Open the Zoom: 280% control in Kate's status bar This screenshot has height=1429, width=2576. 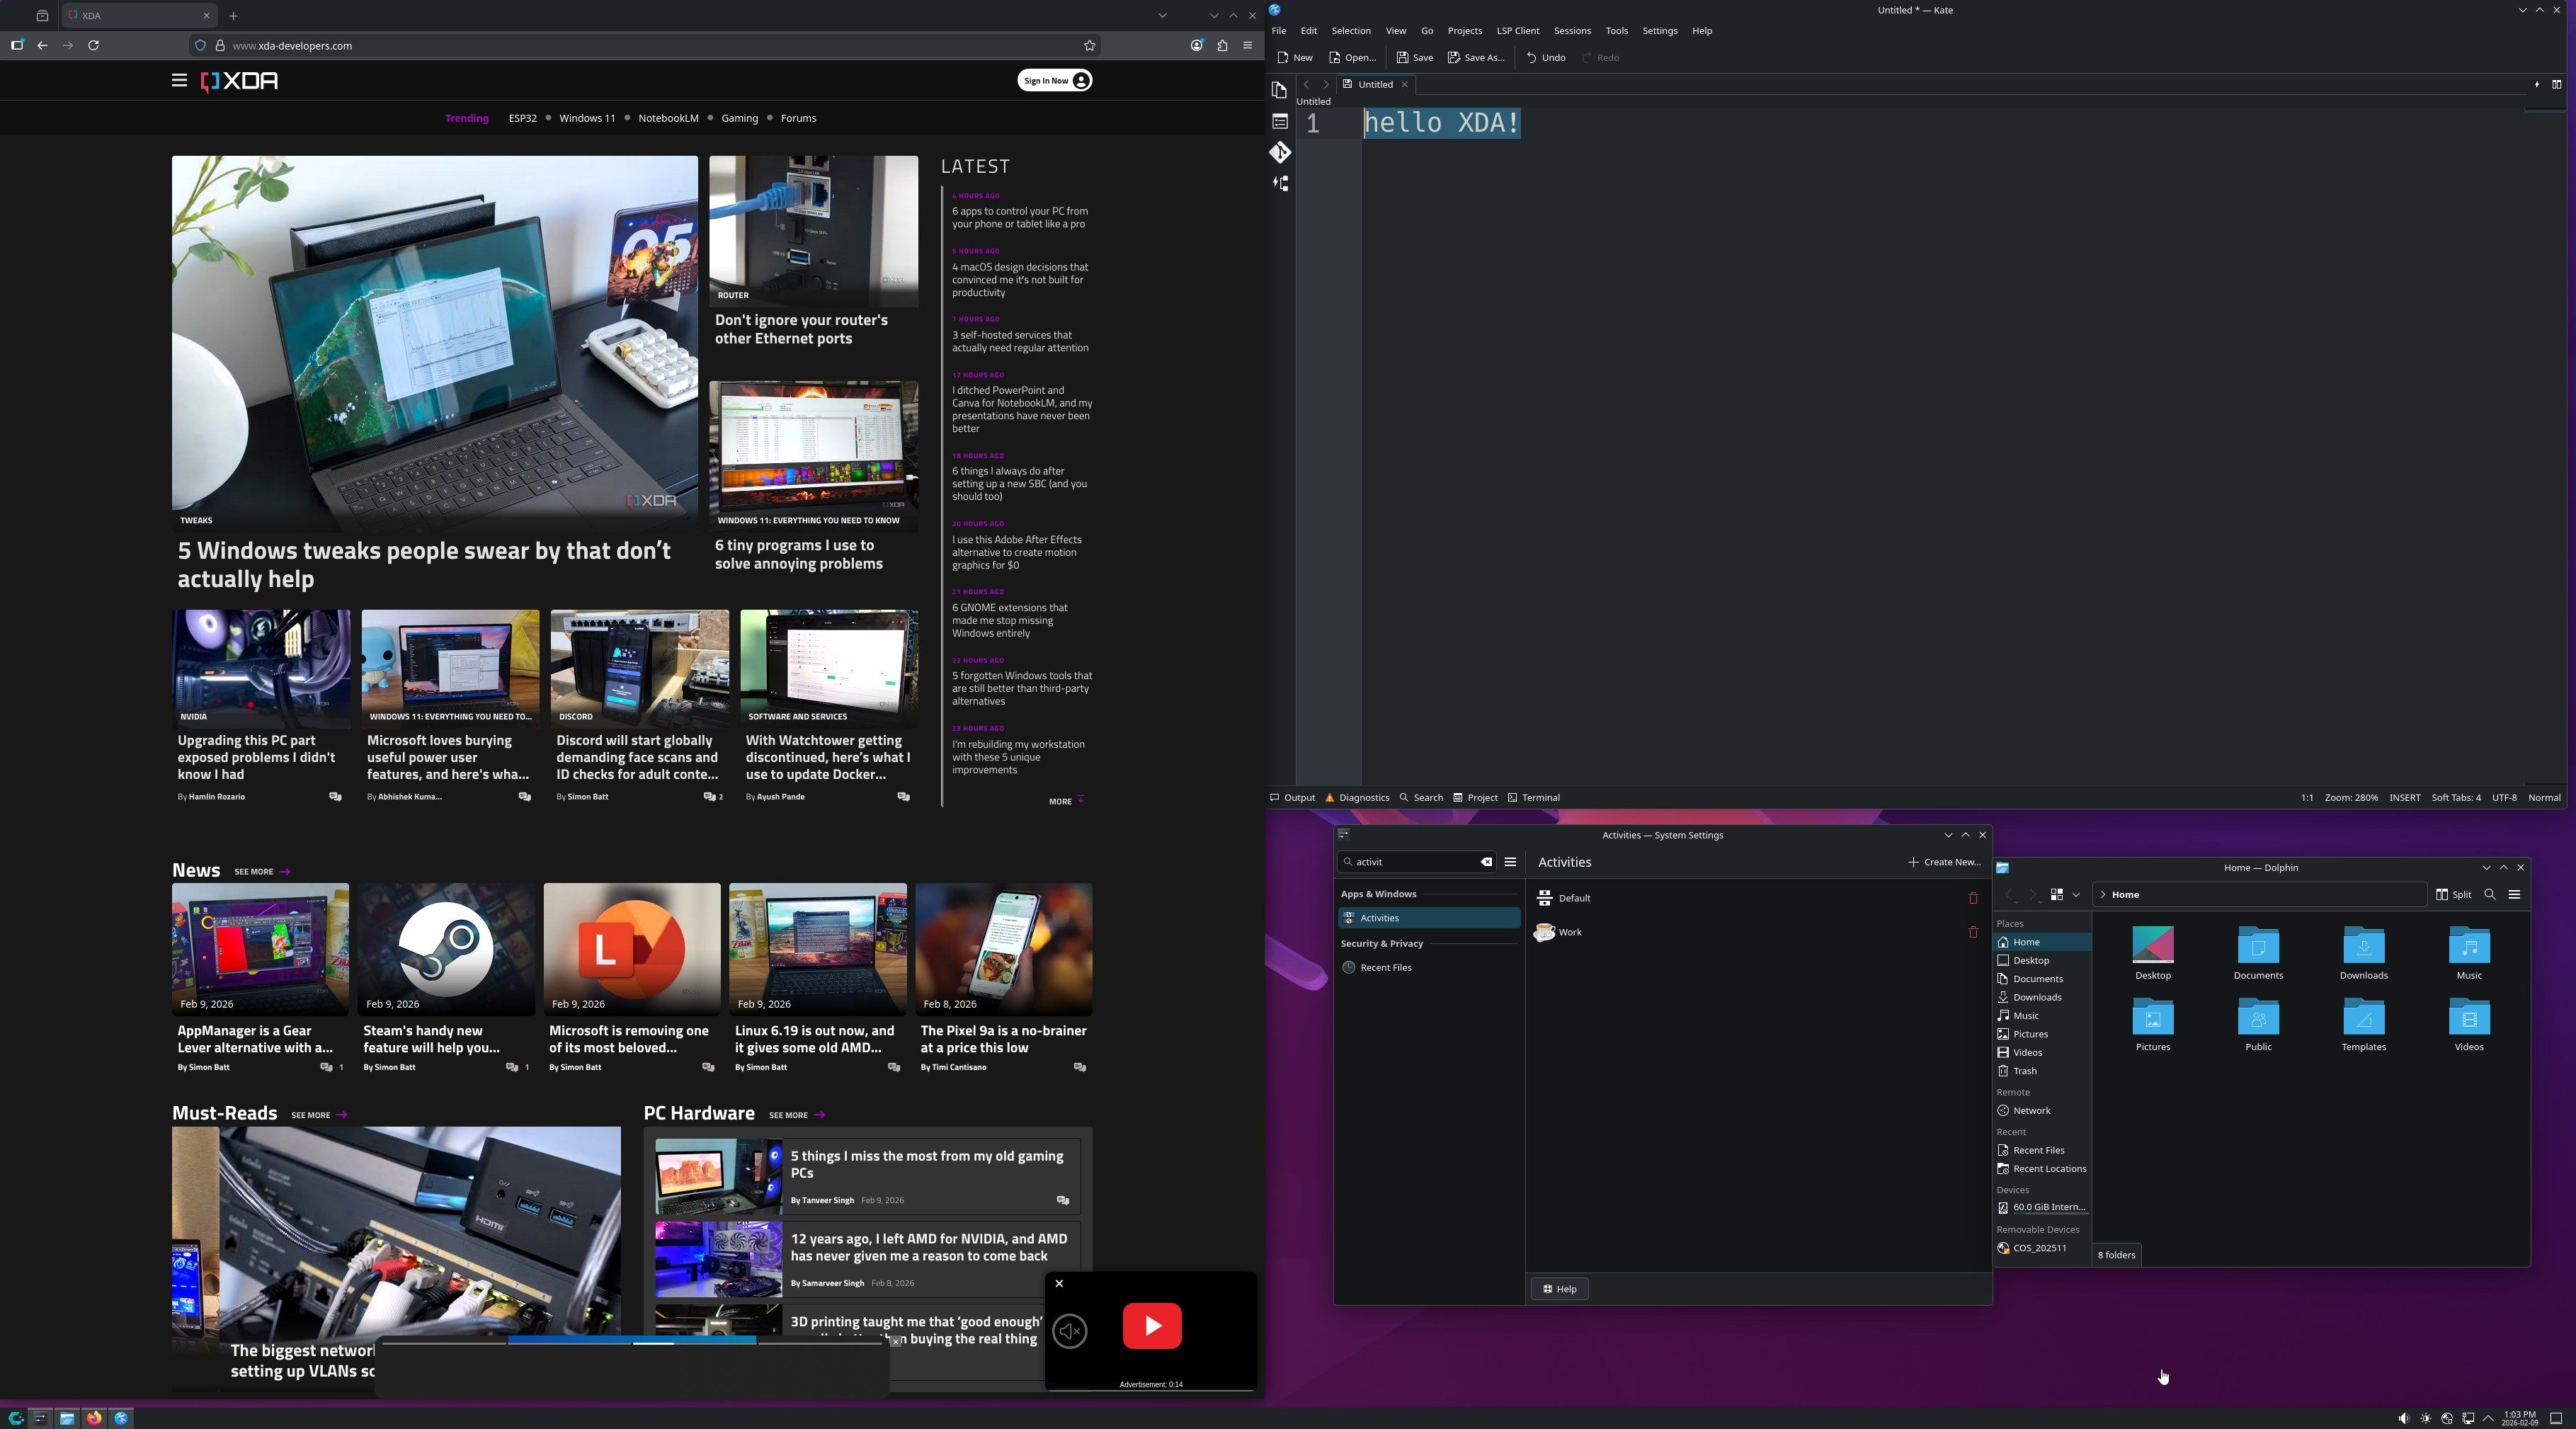point(2351,798)
